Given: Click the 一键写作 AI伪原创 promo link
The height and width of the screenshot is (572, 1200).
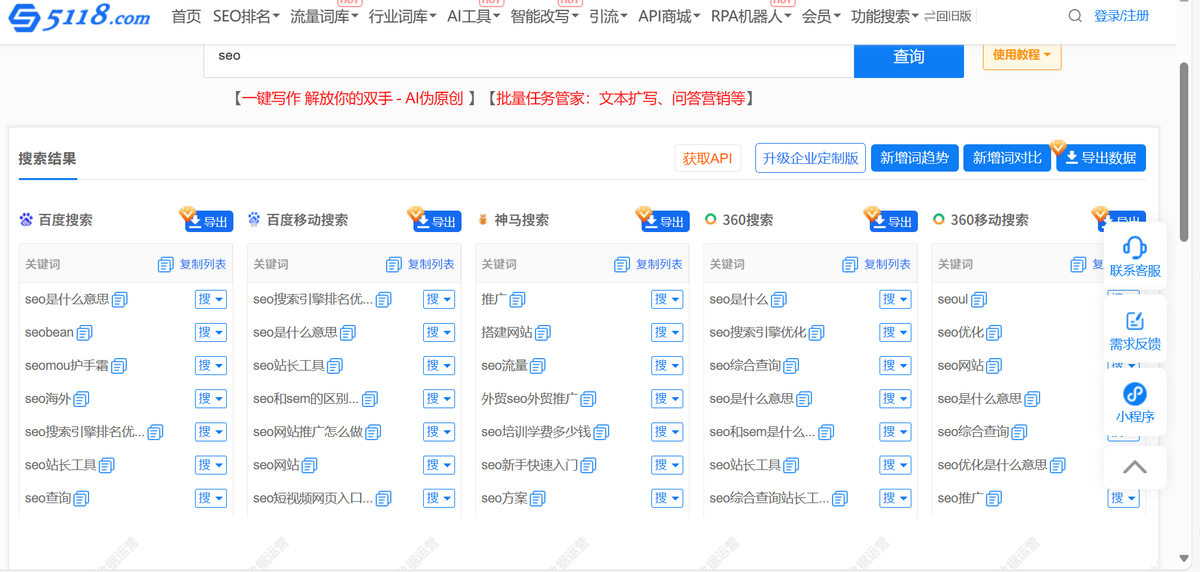Looking at the screenshot, I should (354, 98).
